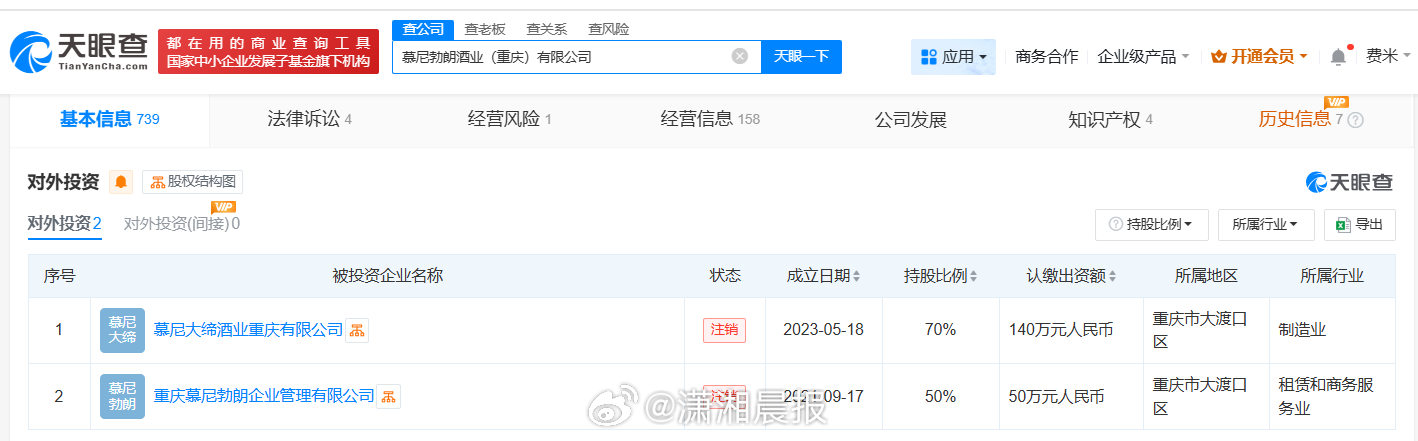
Task: Click the orange alert bell next to 对外投资
Action: [121, 182]
